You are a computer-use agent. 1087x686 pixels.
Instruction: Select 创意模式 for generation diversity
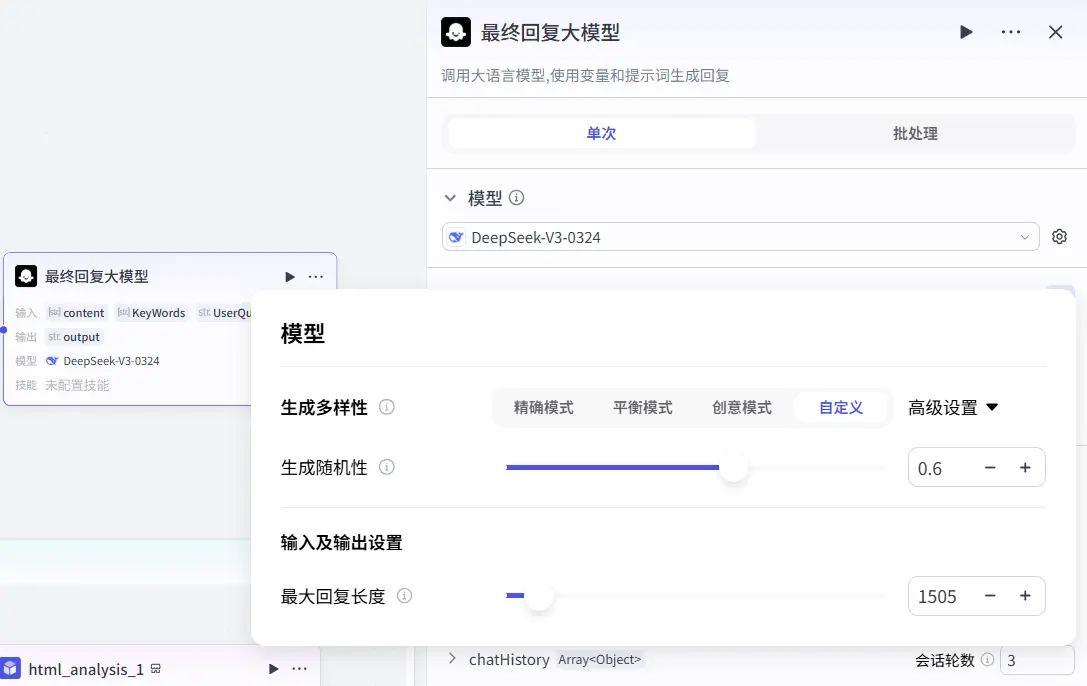[x=742, y=407]
